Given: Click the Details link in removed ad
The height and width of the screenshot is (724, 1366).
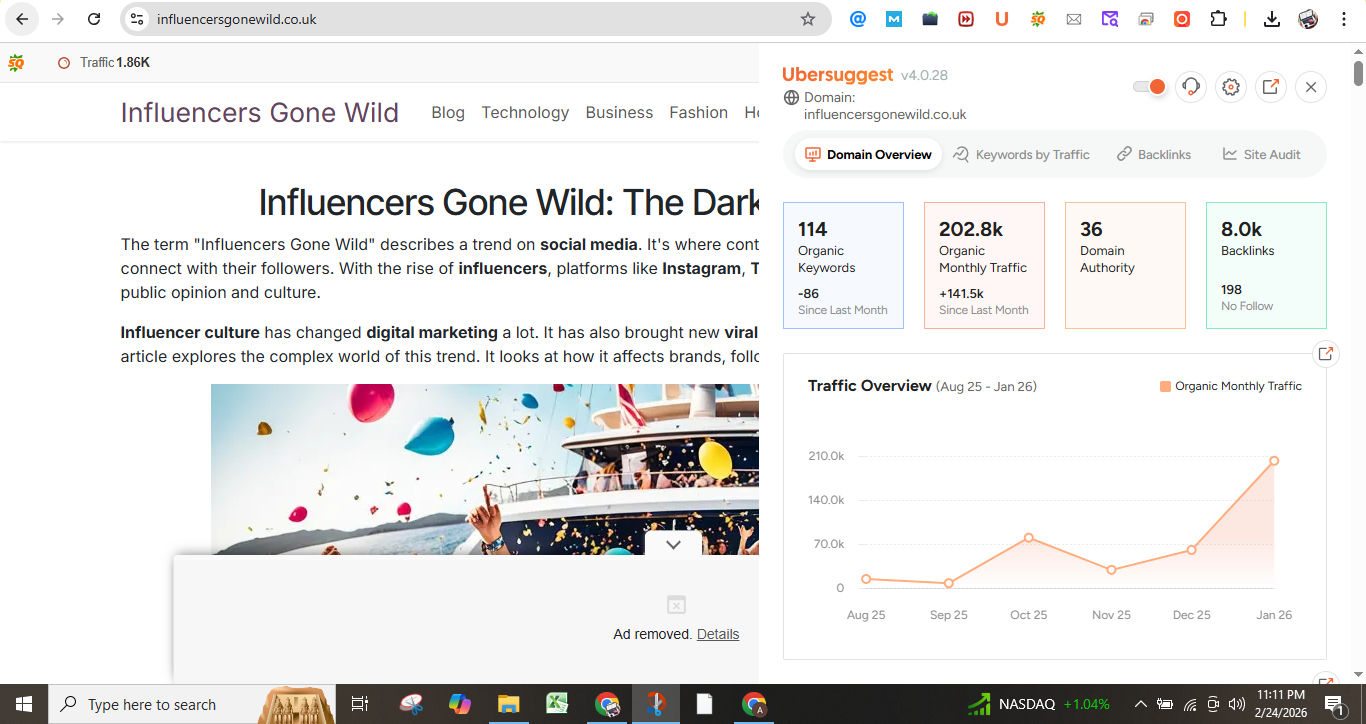Looking at the screenshot, I should tap(718, 634).
